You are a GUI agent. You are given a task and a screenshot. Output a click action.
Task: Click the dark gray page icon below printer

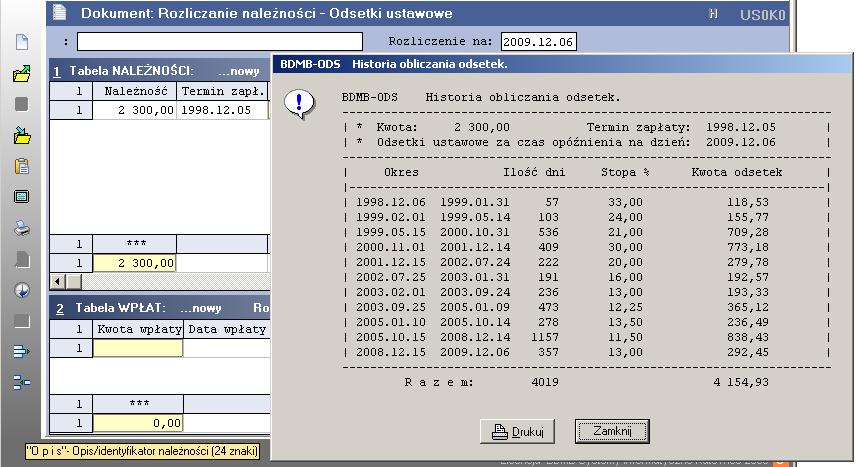(22, 259)
